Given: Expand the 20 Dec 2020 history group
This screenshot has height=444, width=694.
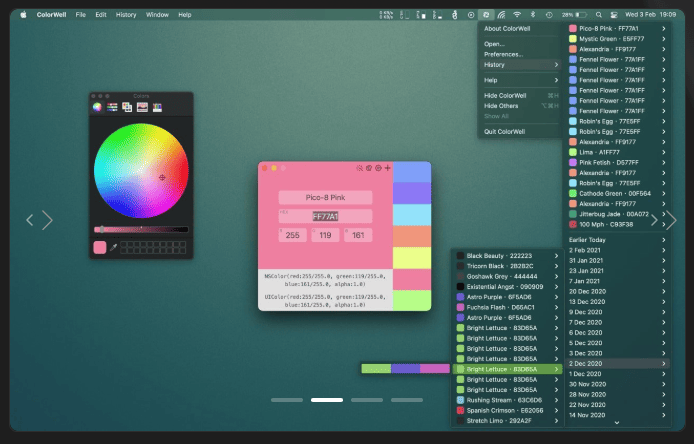Looking at the screenshot, I should [617, 291].
